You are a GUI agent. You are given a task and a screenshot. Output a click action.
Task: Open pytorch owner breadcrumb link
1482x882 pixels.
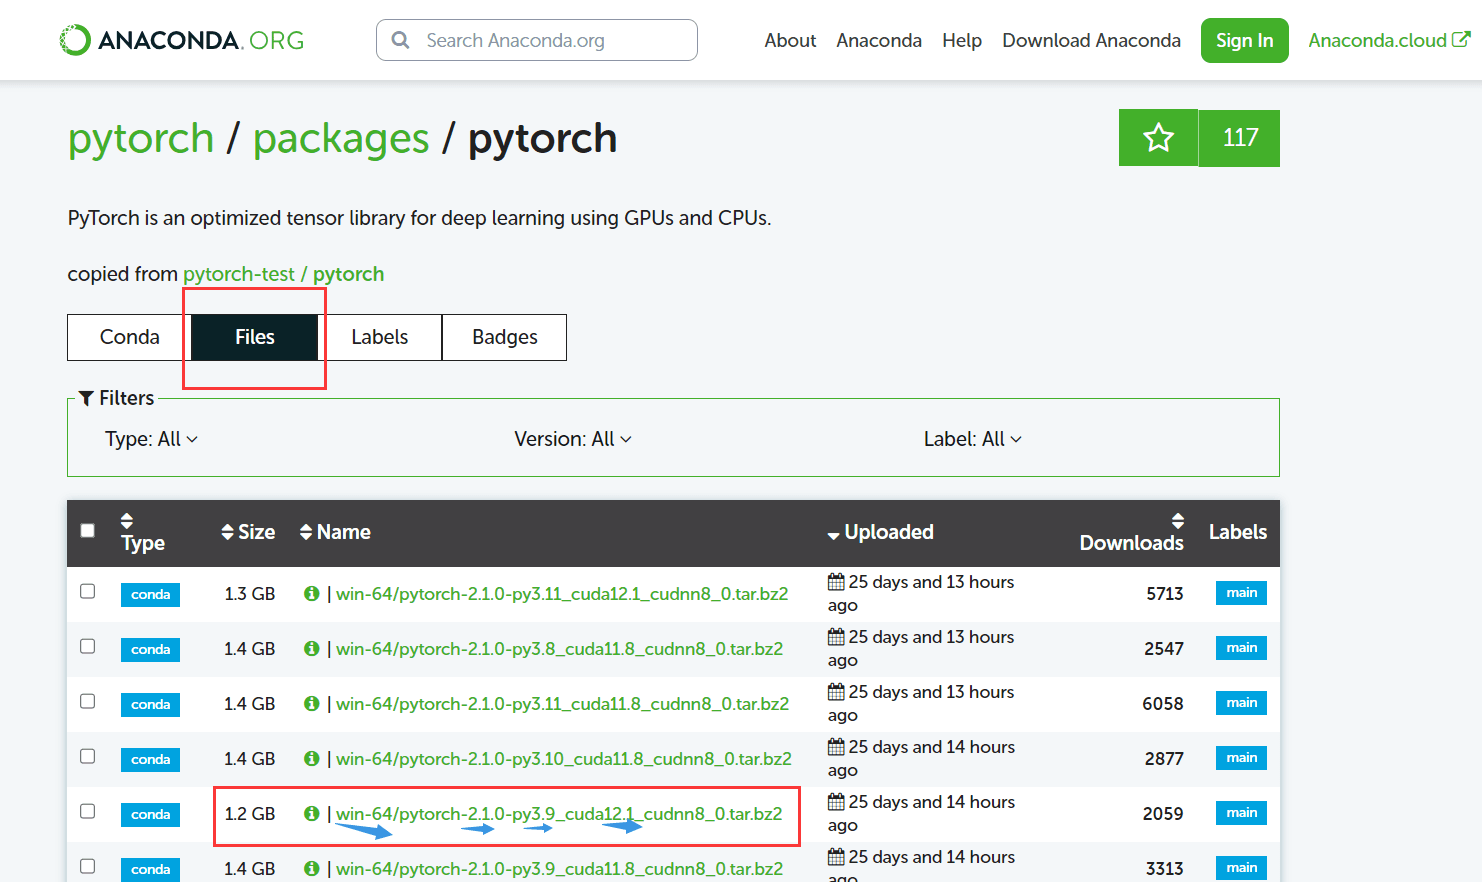click(141, 138)
